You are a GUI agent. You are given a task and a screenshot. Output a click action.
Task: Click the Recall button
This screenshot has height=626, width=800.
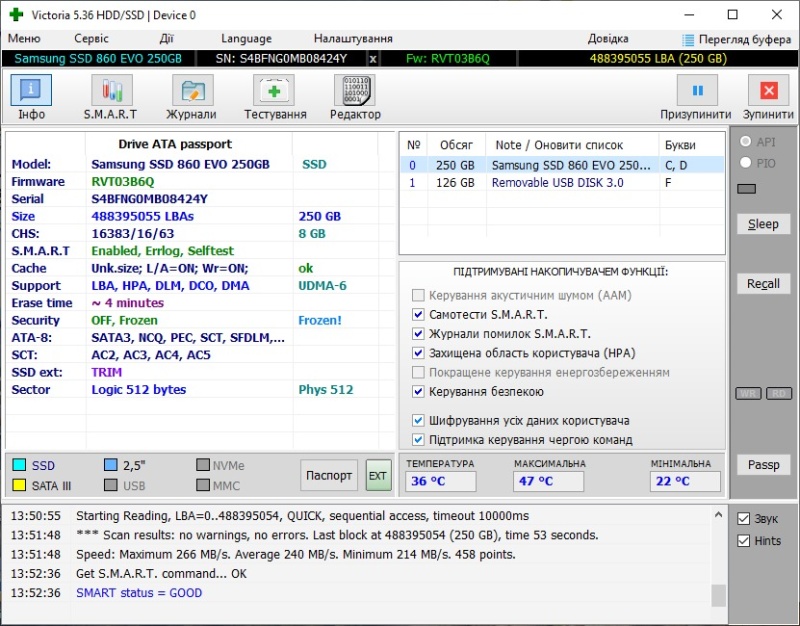pos(763,284)
